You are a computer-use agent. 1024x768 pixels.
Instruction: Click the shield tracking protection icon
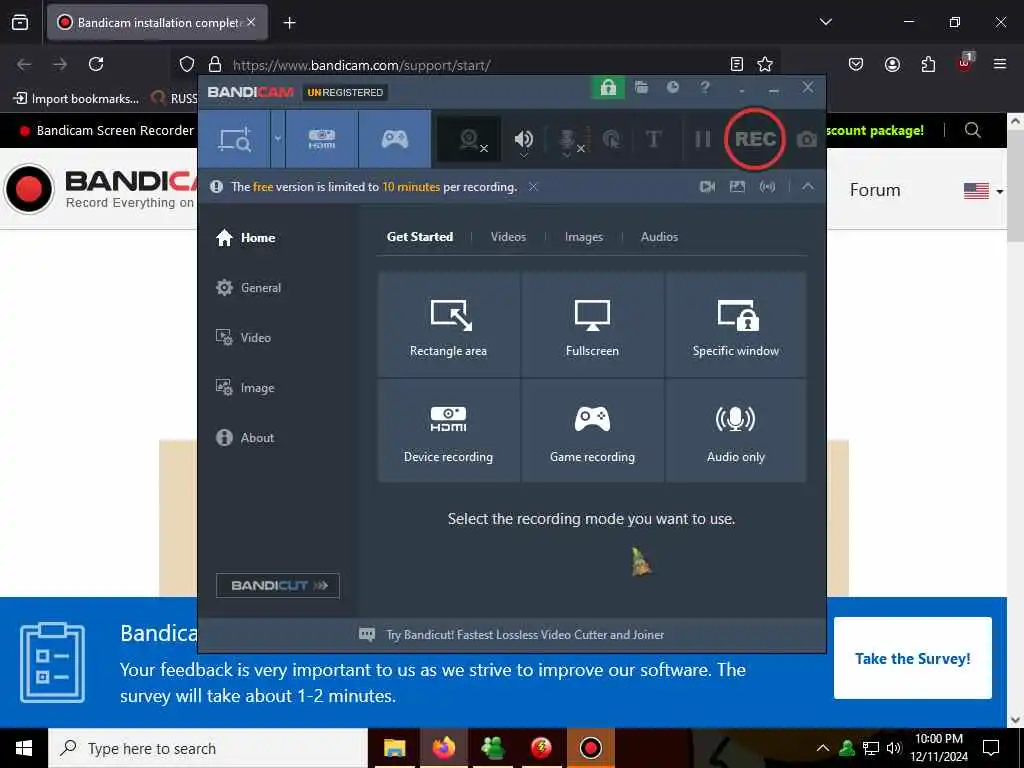click(187, 64)
